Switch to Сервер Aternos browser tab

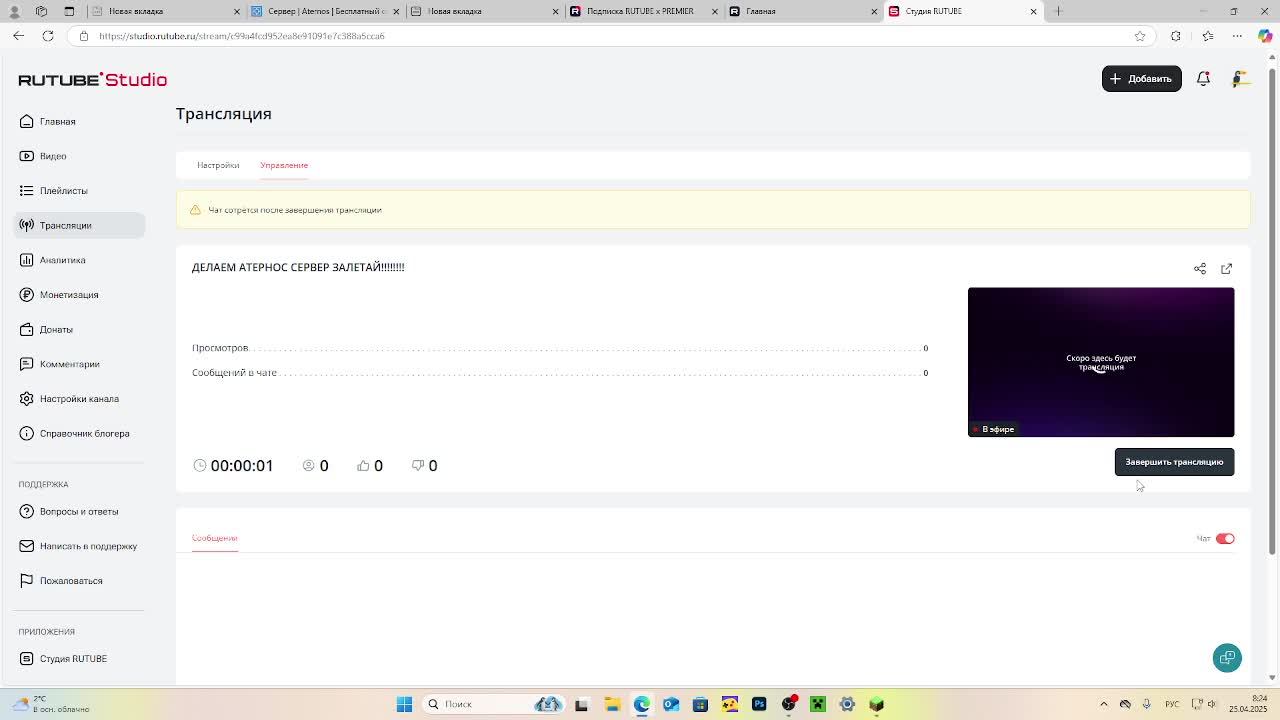324,11
